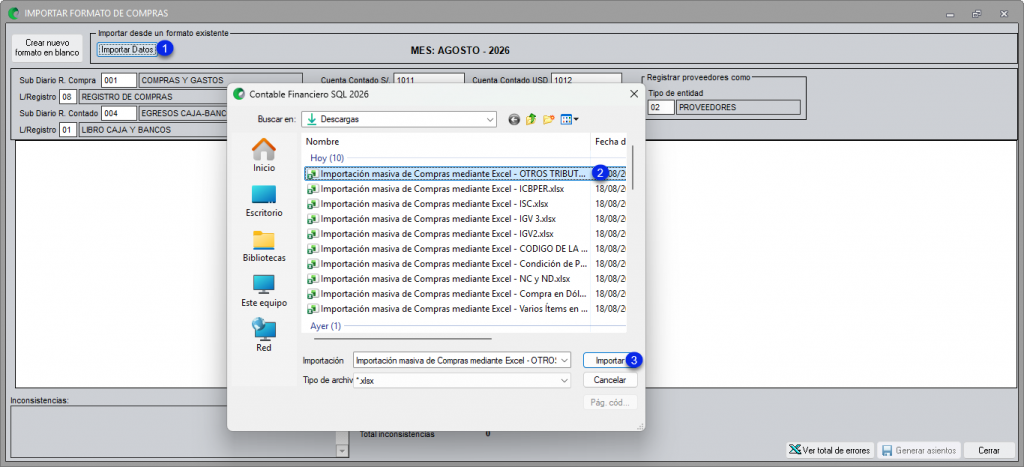Click the vertical scrollbar of the file list
1024x467 pixels.
[x=632, y=168]
